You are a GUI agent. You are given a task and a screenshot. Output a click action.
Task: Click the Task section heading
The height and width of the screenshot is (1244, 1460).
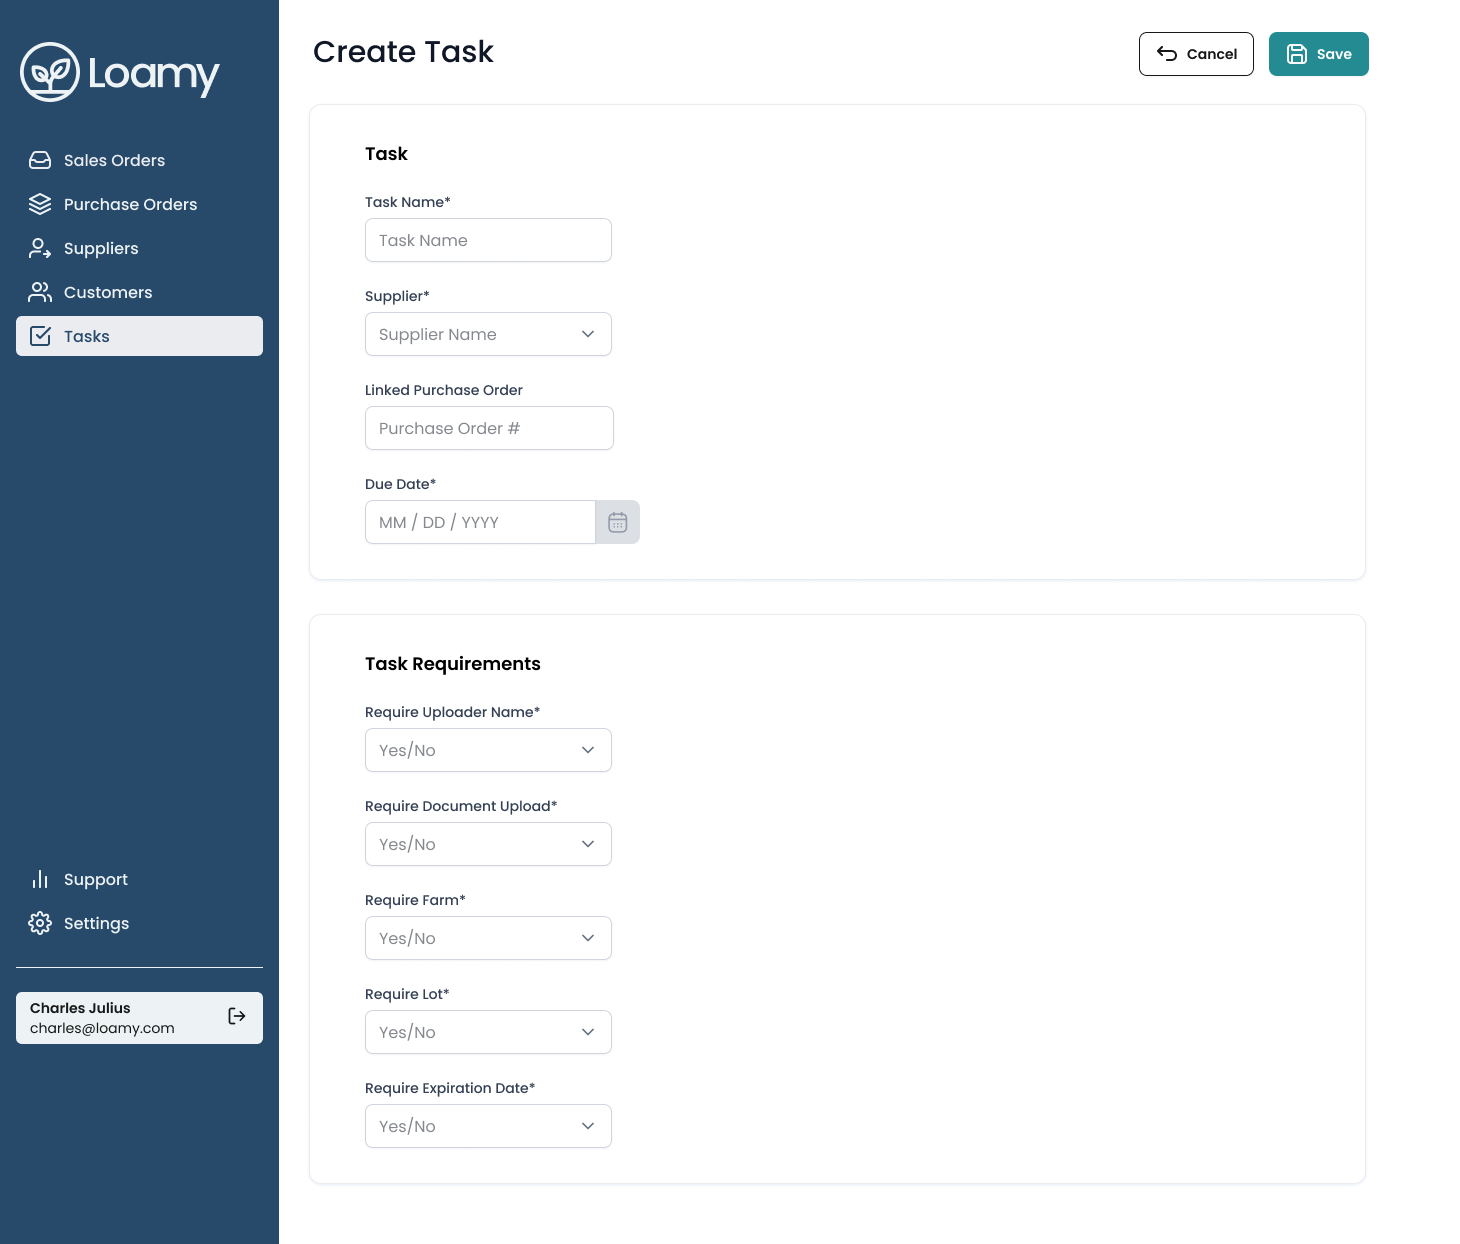point(386,154)
